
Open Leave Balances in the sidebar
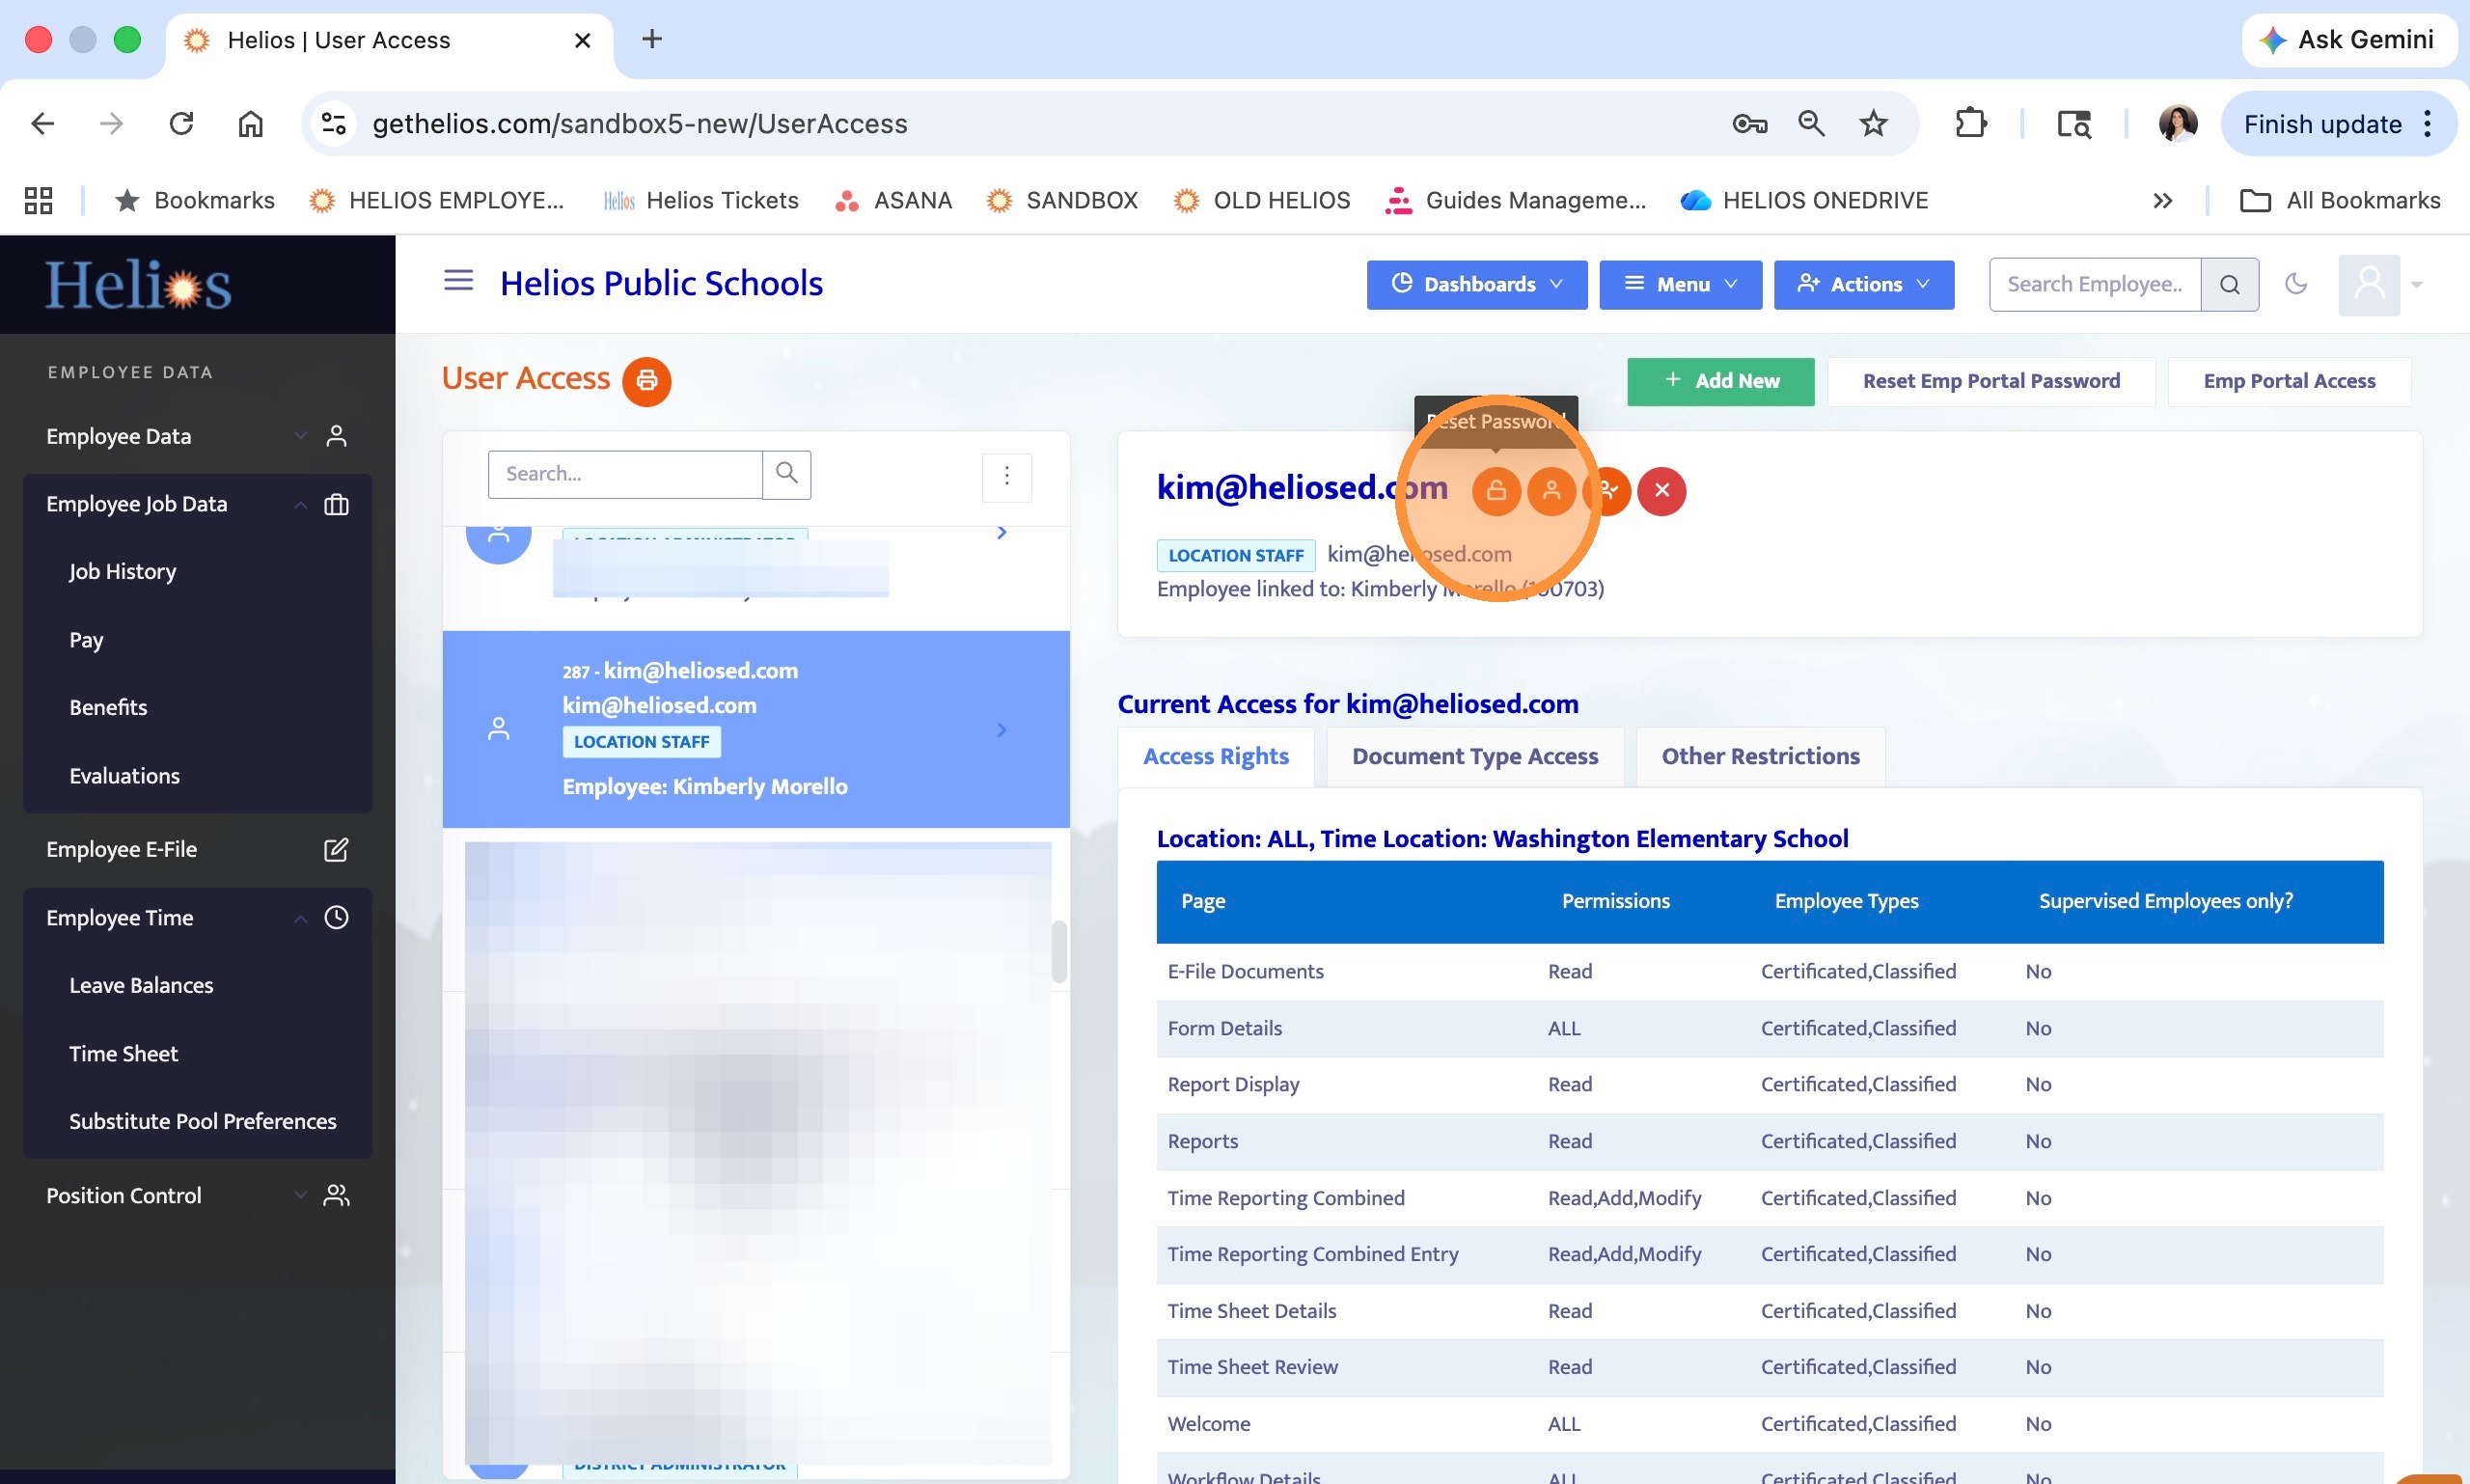[141, 986]
